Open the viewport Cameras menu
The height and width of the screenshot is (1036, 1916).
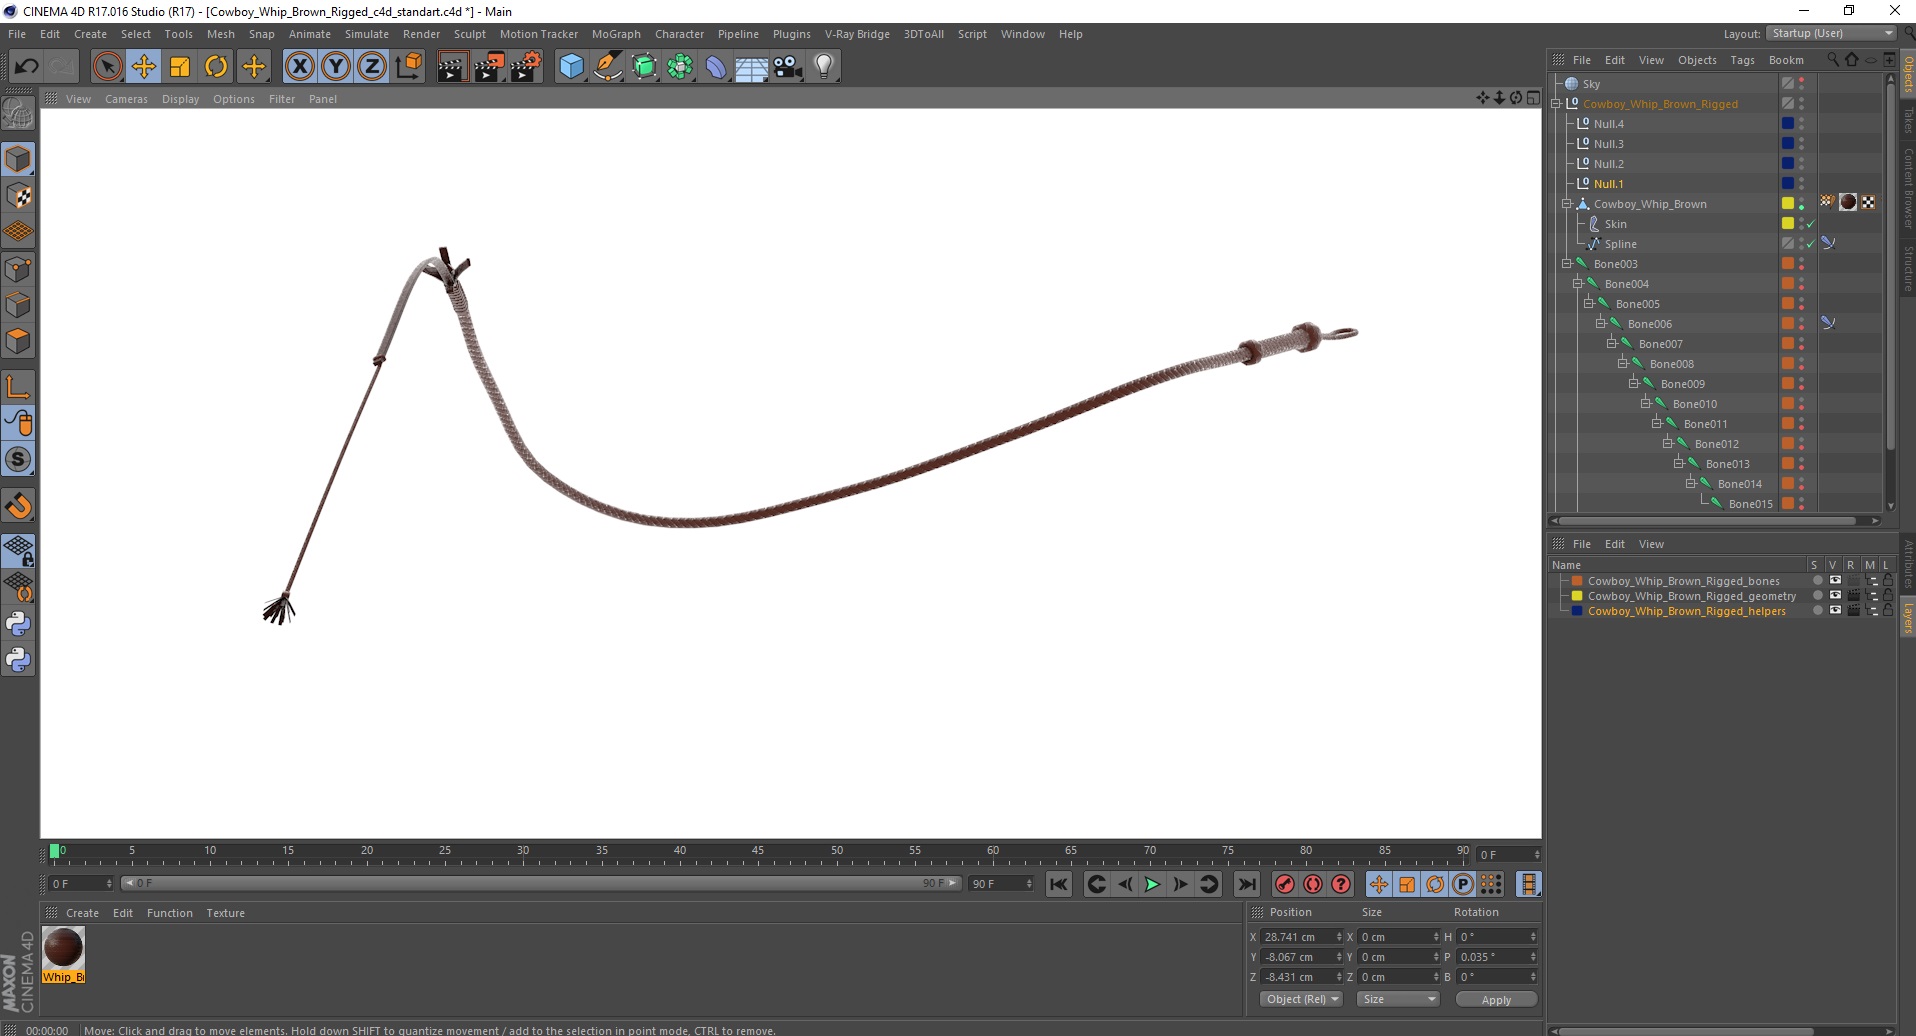tap(126, 99)
